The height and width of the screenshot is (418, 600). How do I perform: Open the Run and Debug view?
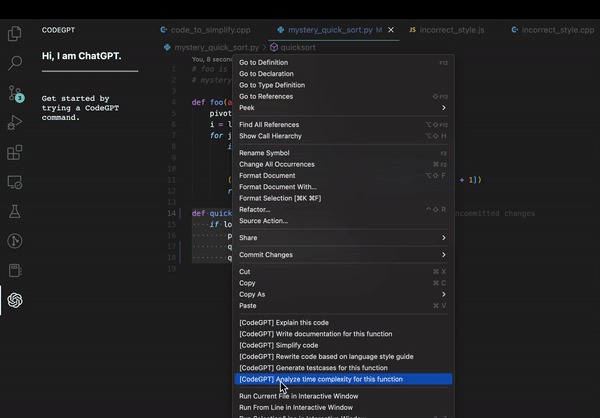[15, 122]
